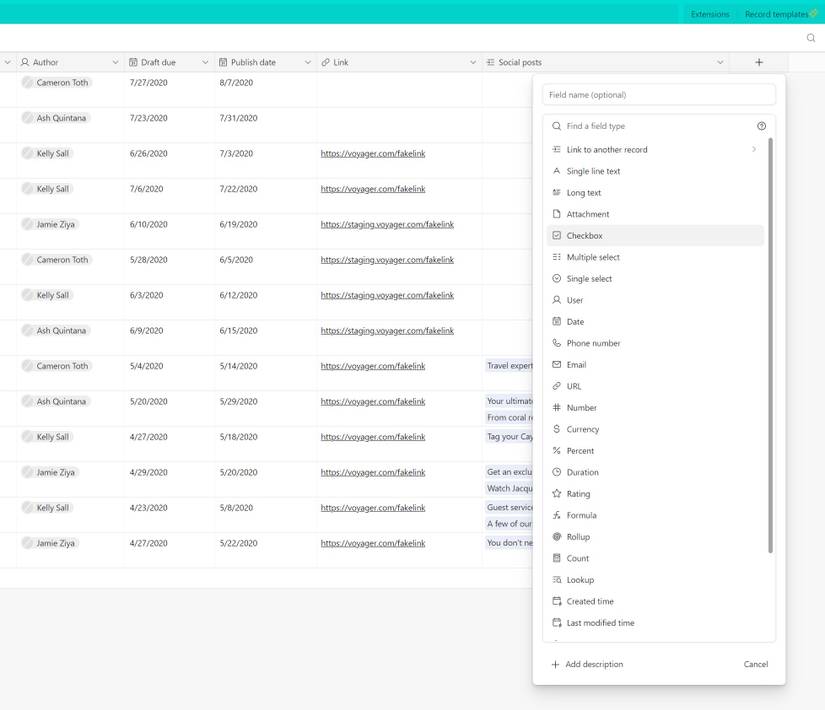The width and height of the screenshot is (825, 710).
Task: Click the Field name optional input box
Action: 658,93
